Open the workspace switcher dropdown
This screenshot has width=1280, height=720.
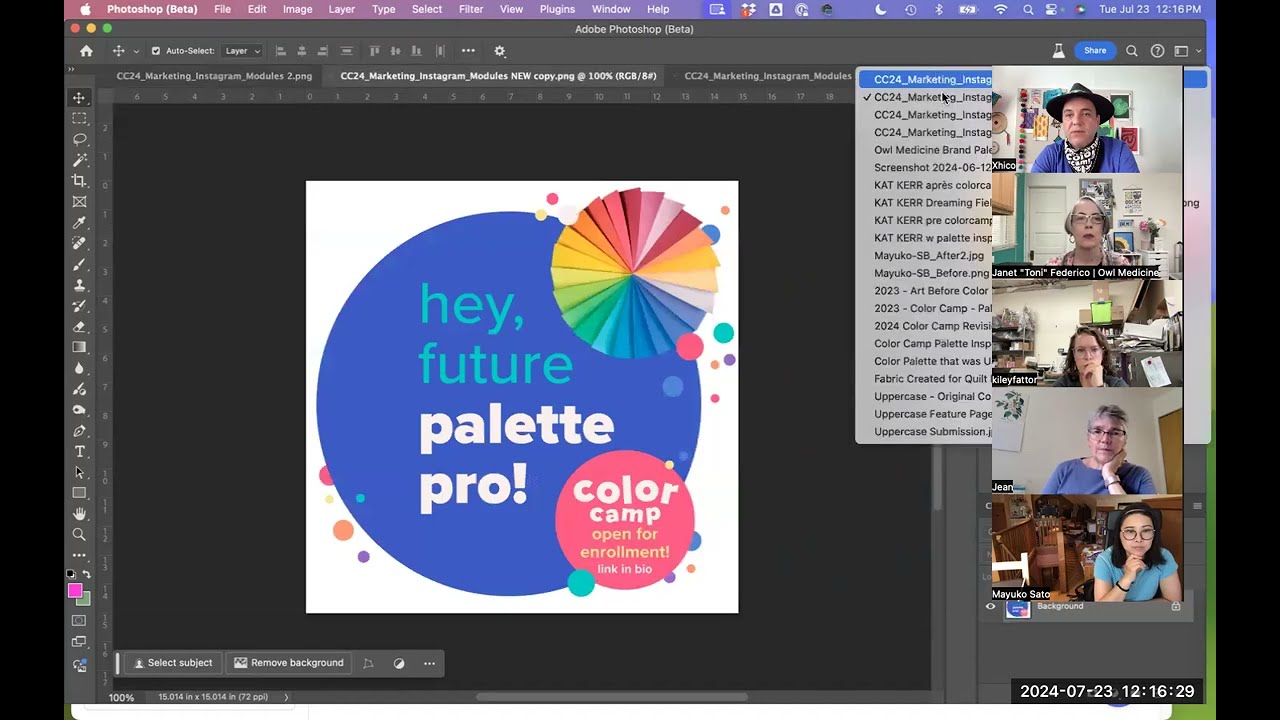tap(1186, 51)
